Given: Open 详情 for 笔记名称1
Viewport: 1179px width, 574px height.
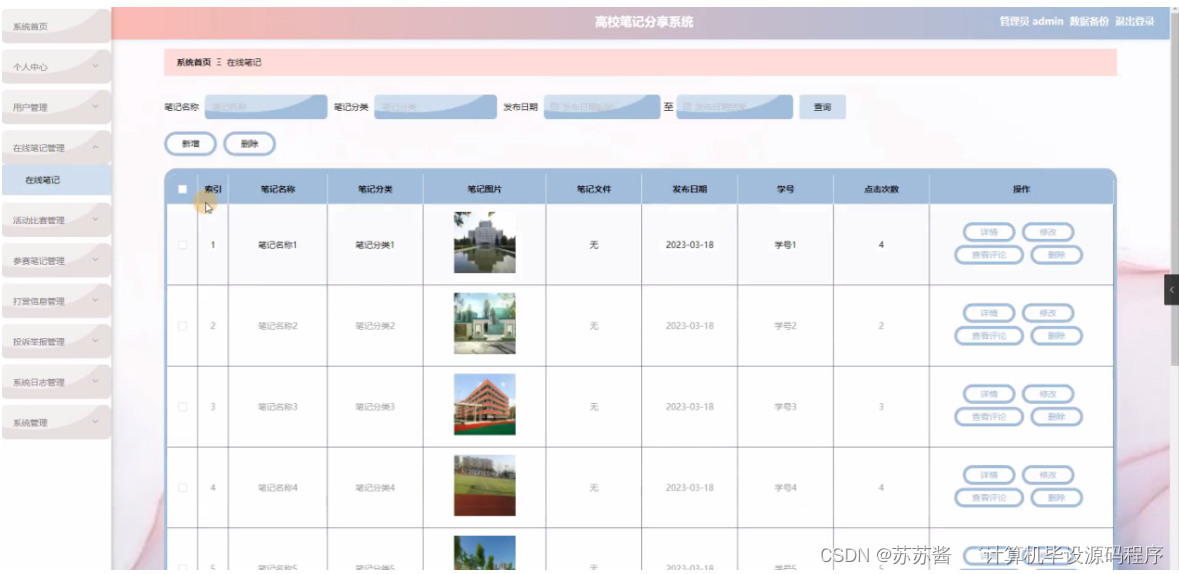Looking at the screenshot, I should (989, 232).
